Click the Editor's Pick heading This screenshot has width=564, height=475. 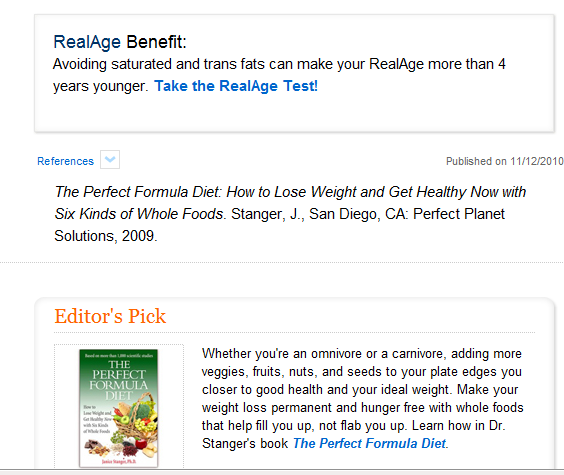[110, 316]
